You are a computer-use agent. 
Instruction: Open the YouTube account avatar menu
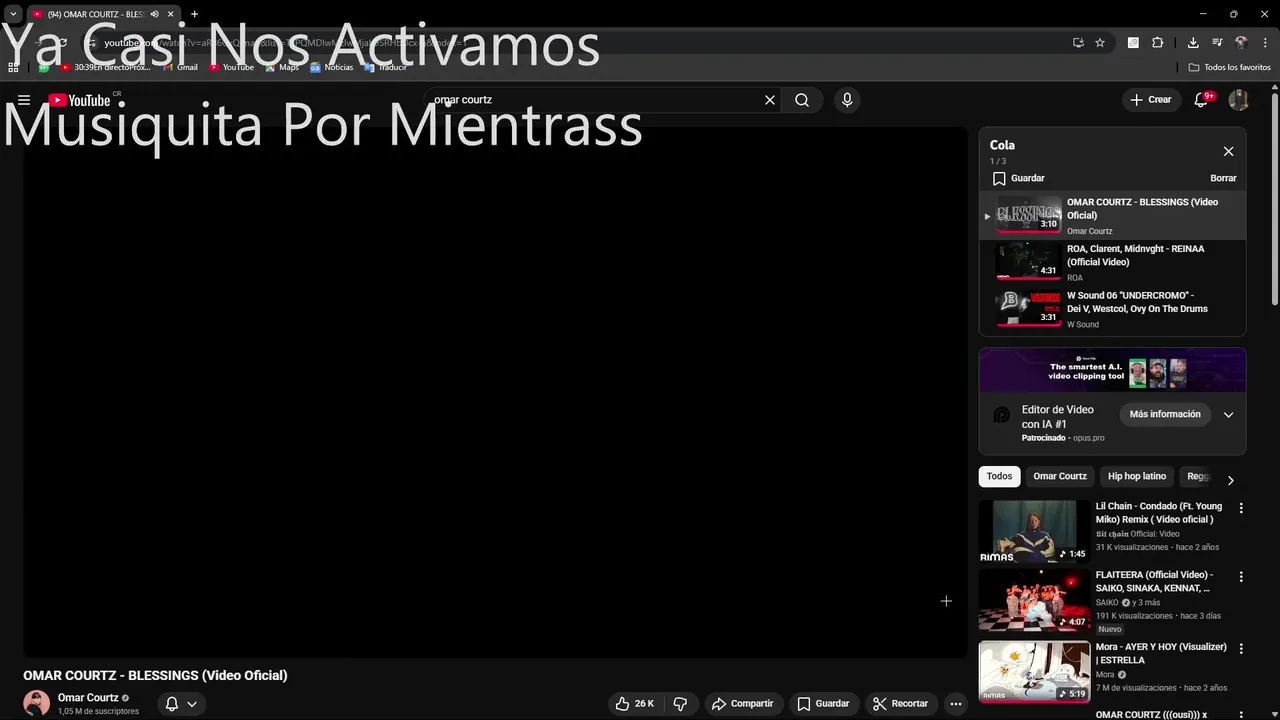pos(1238,100)
